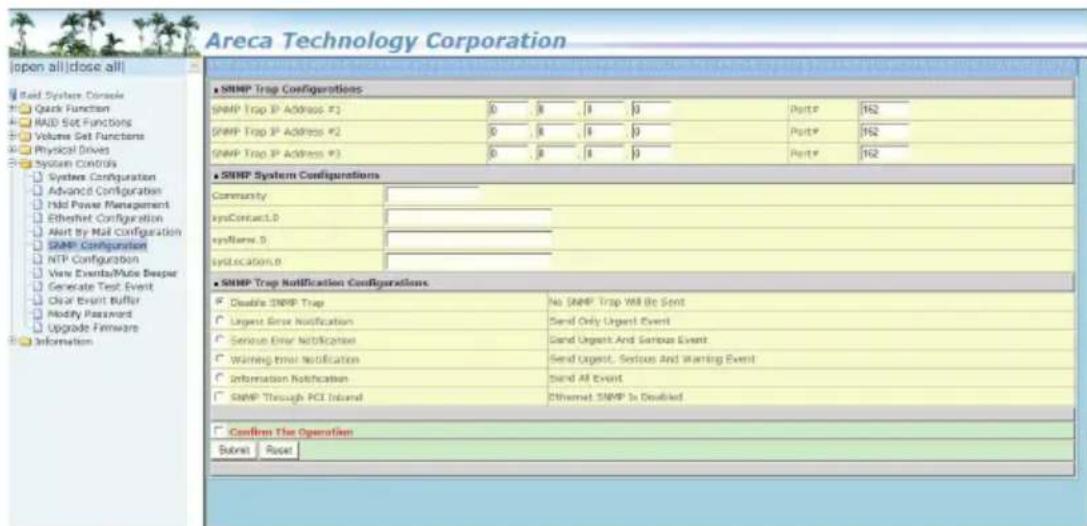Open the EtherNet Configuration page

coord(103,218)
